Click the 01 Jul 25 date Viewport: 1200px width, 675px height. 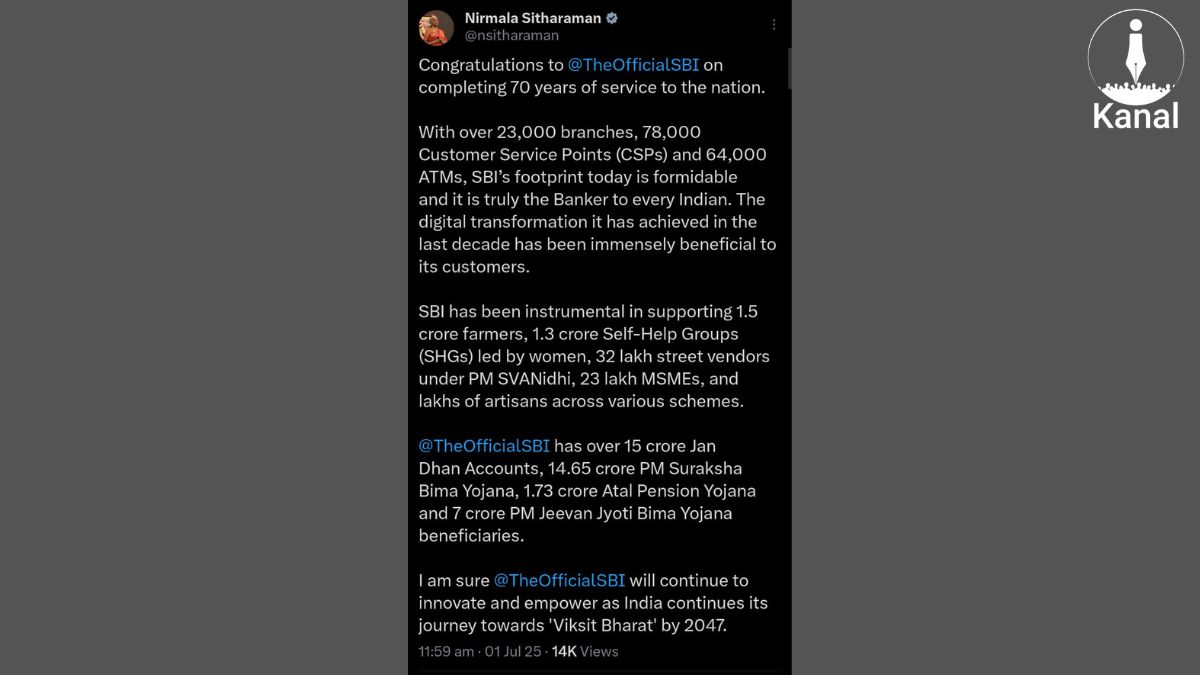tap(513, 651)
